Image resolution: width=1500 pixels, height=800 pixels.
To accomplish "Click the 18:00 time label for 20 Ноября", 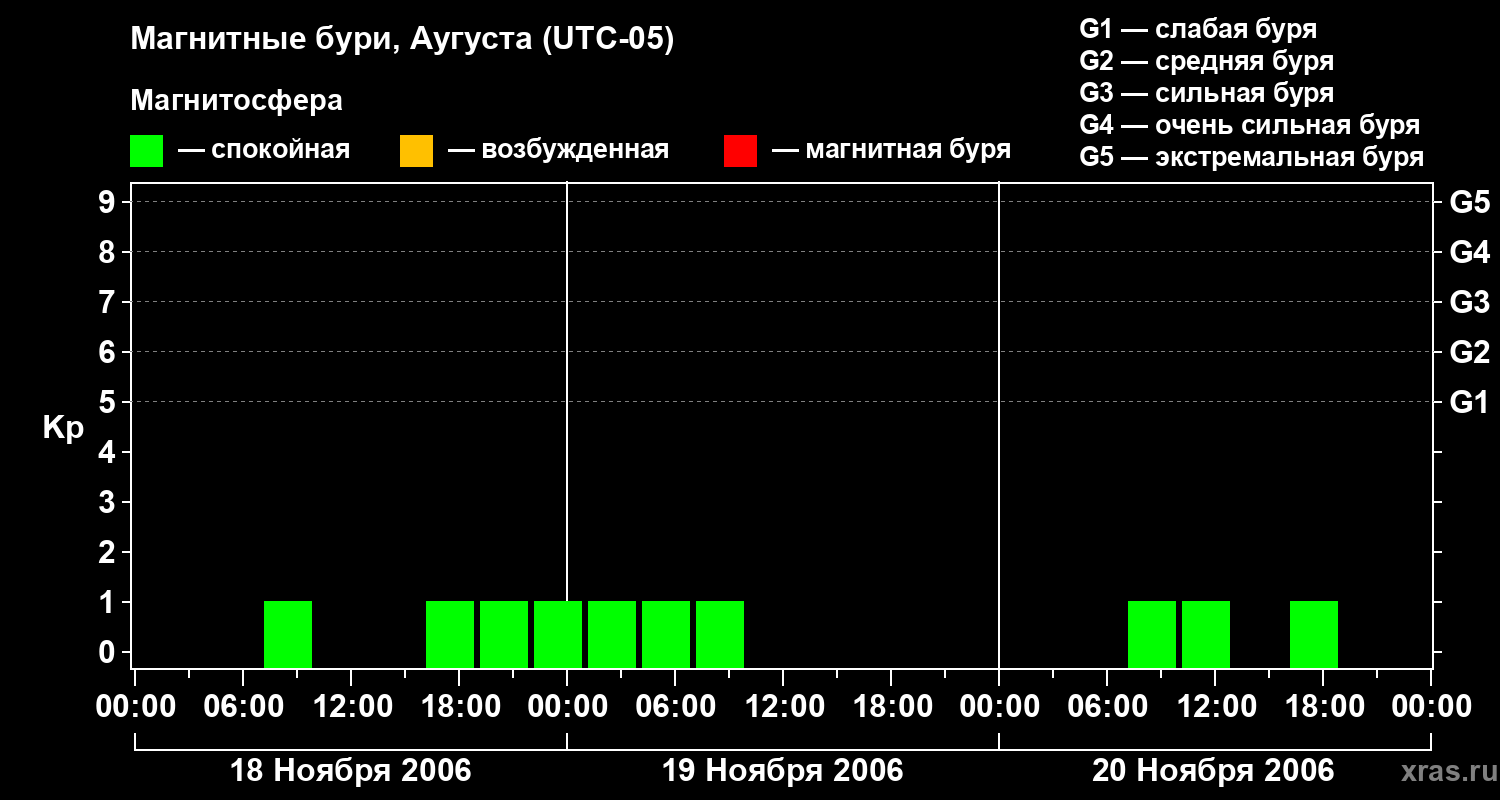I will [x=1323, y=706].
